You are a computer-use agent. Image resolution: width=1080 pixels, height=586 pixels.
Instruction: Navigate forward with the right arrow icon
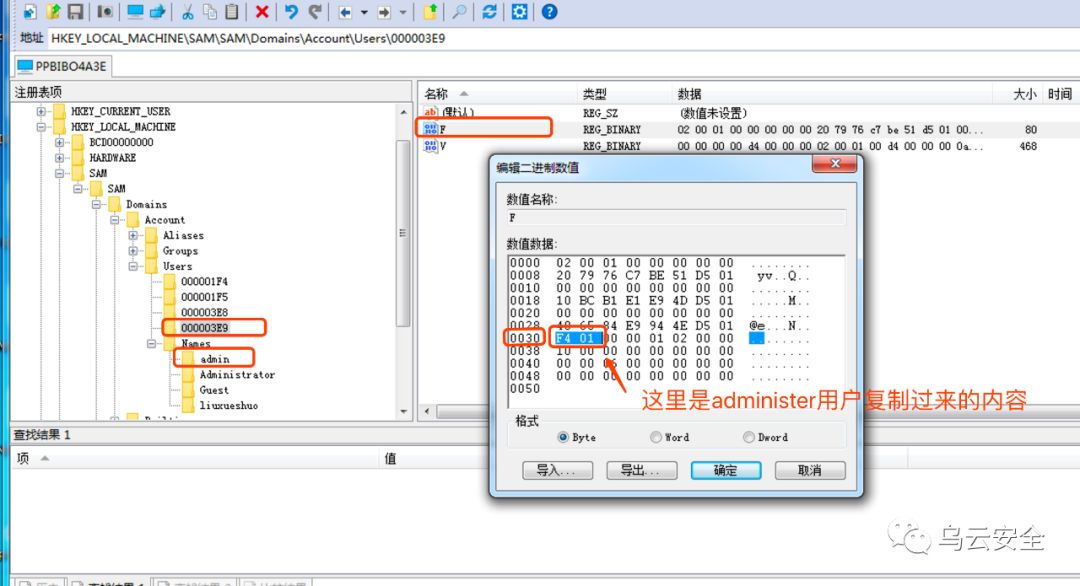[384, 12]
